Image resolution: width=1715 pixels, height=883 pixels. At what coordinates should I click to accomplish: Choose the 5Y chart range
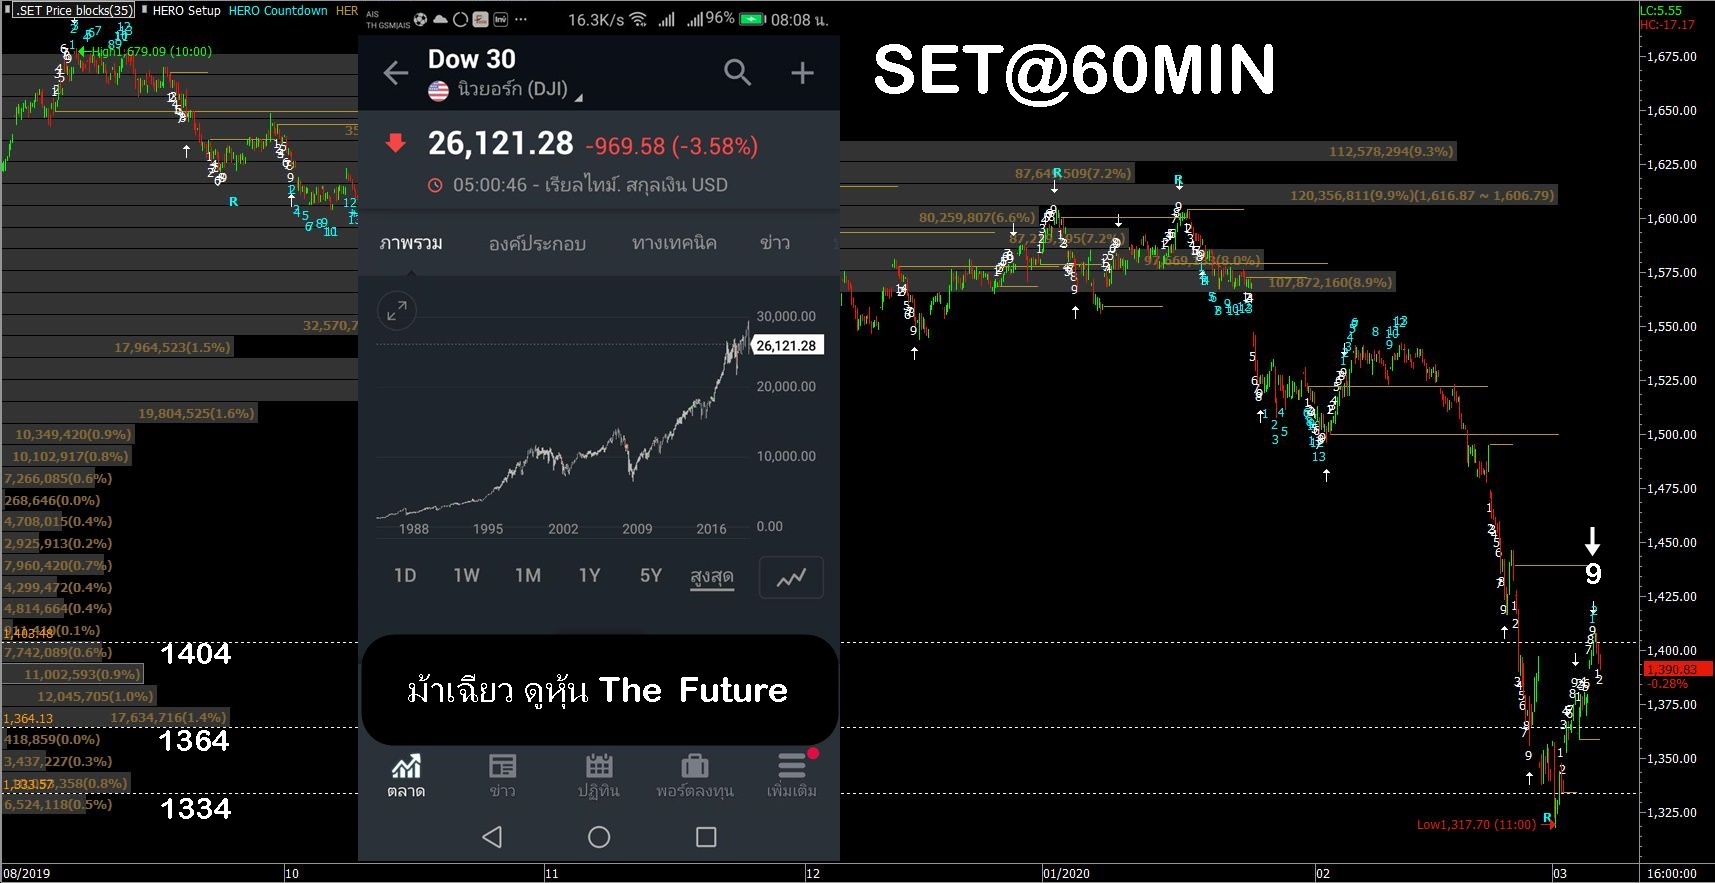click(651, 576)
